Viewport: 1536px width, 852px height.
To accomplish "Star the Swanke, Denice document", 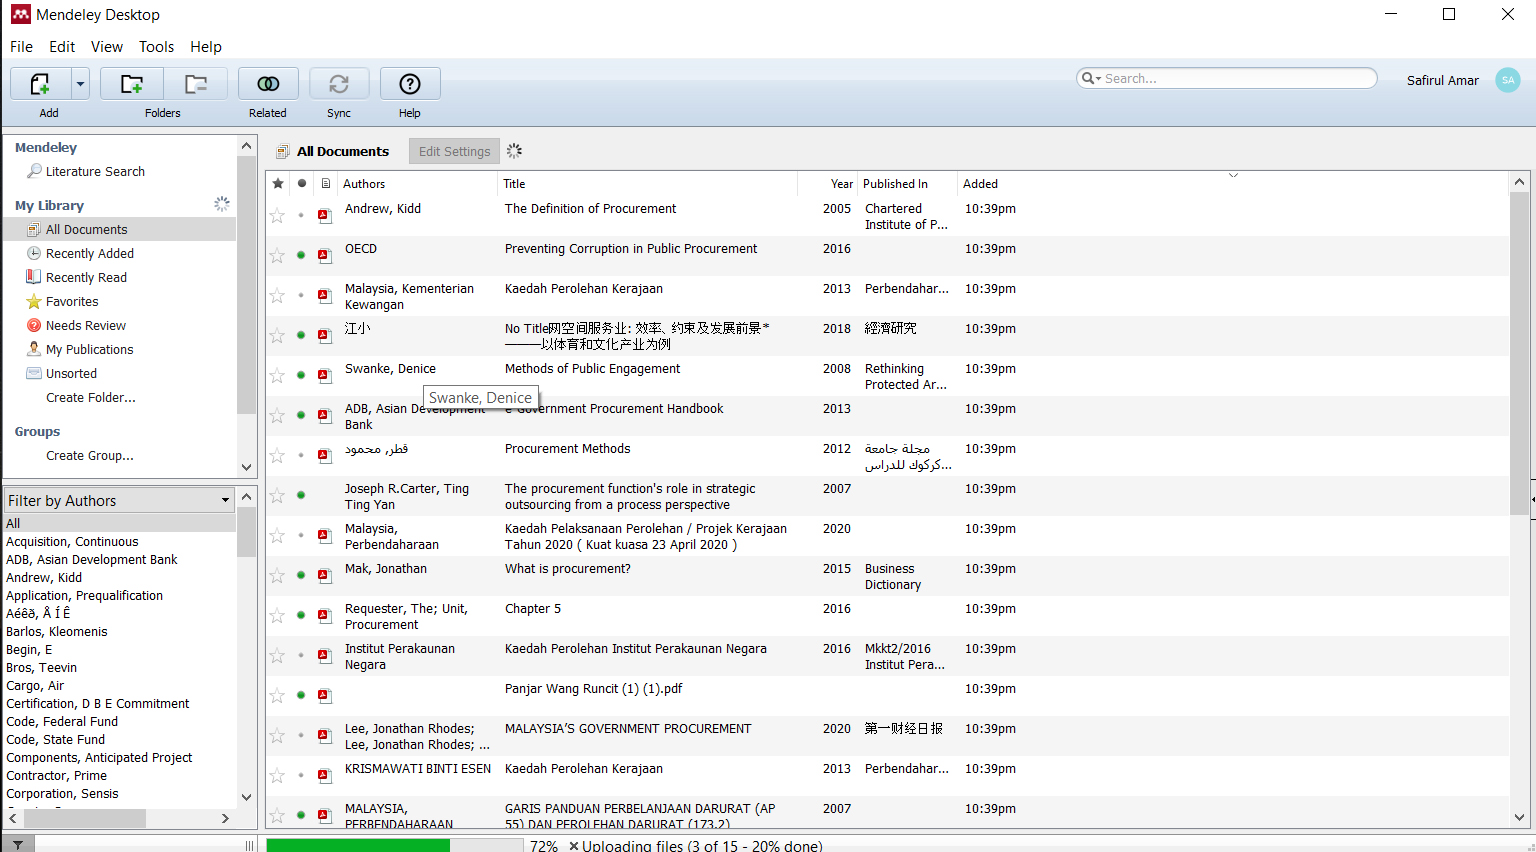I will click(277, 376).
